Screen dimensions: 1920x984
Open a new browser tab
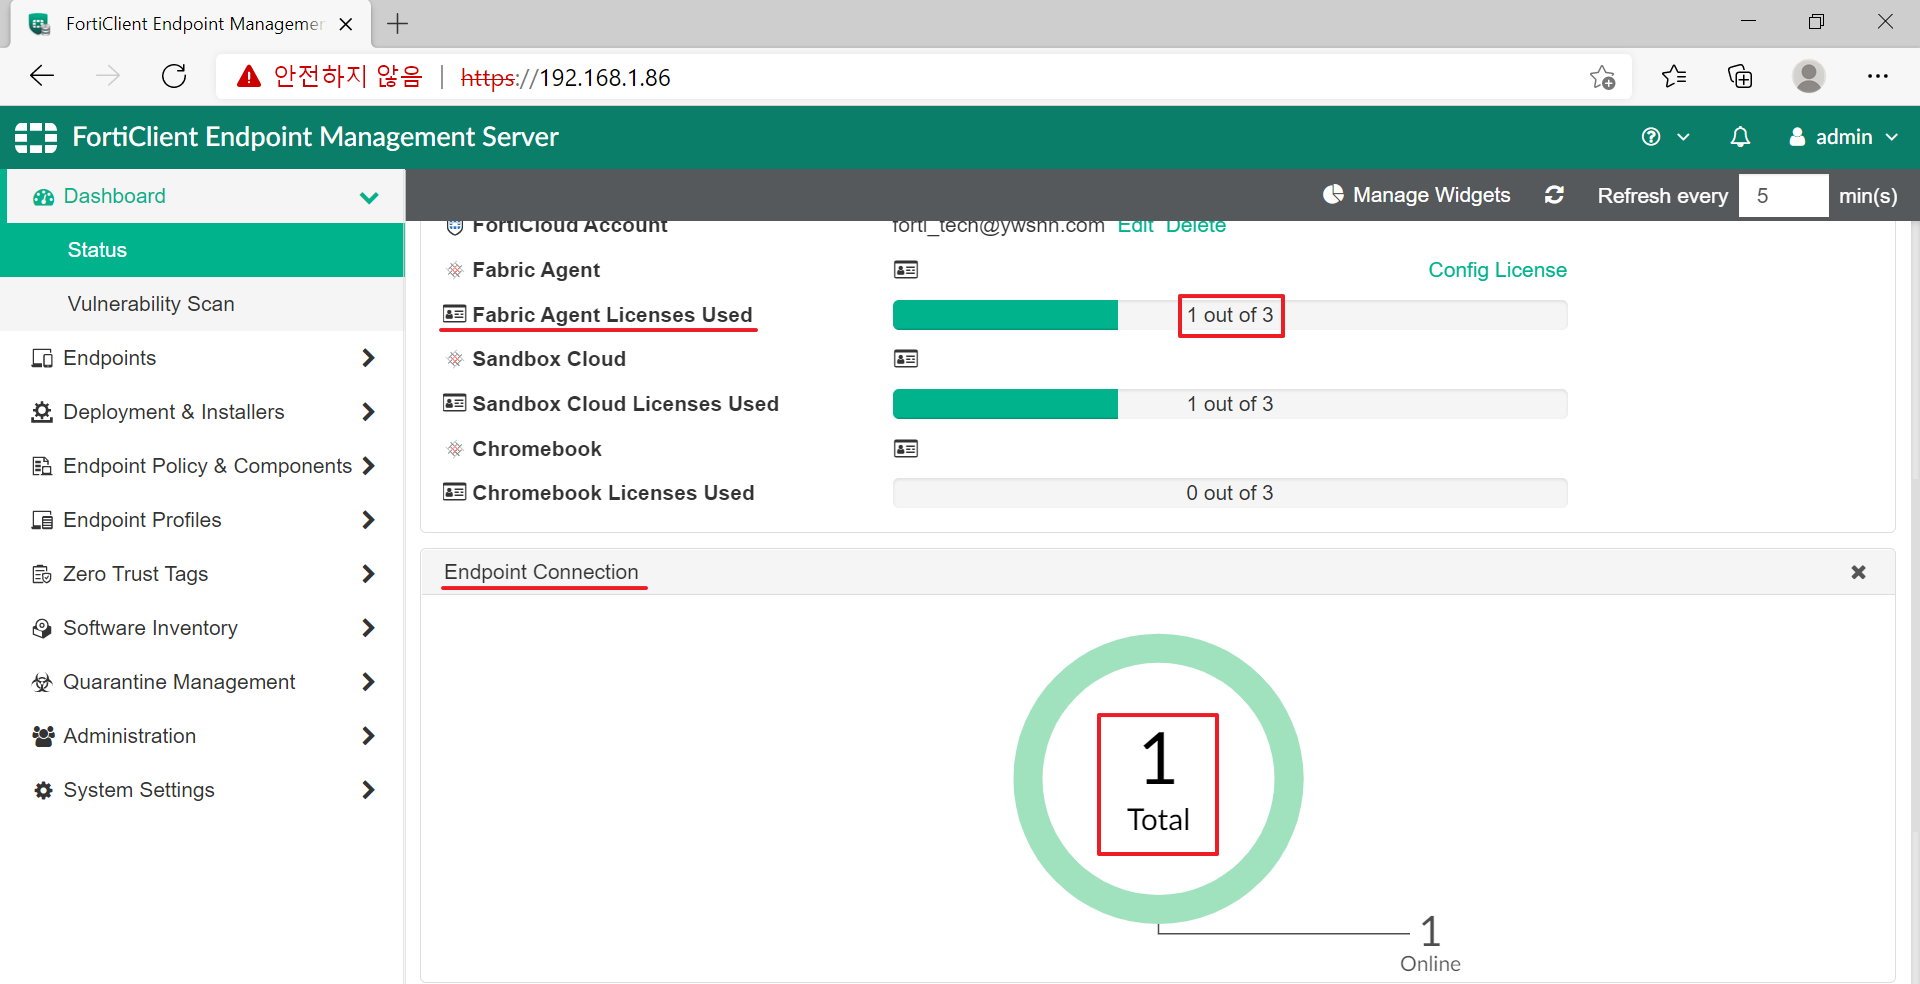397,24
